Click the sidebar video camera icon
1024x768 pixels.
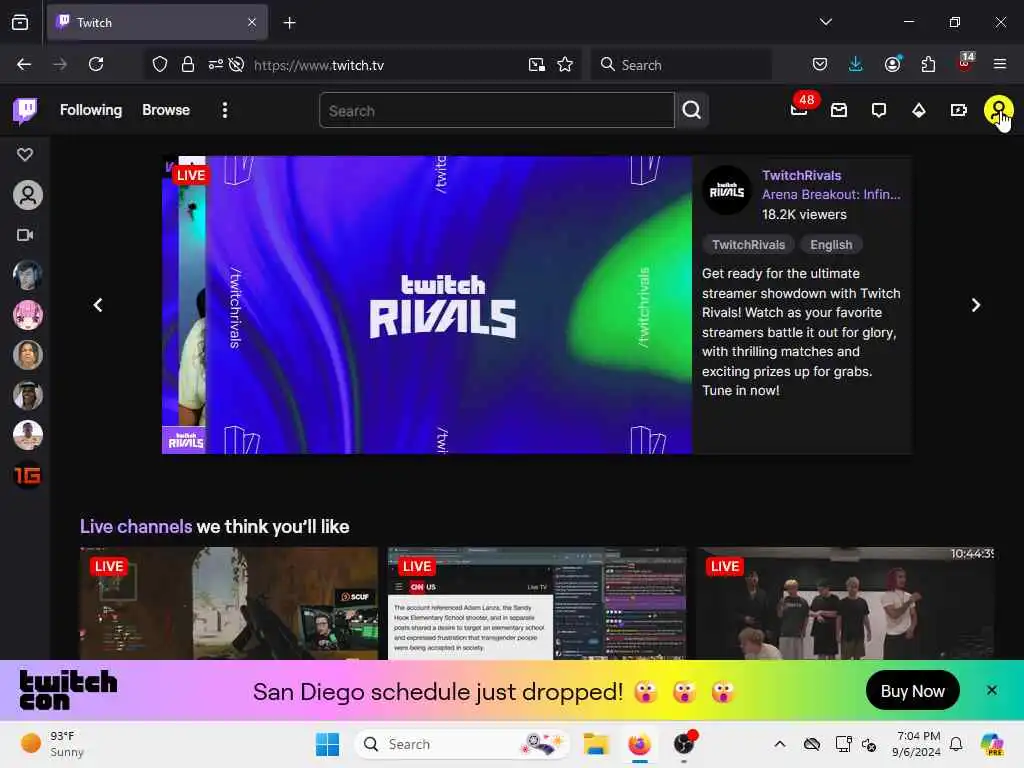25,235
